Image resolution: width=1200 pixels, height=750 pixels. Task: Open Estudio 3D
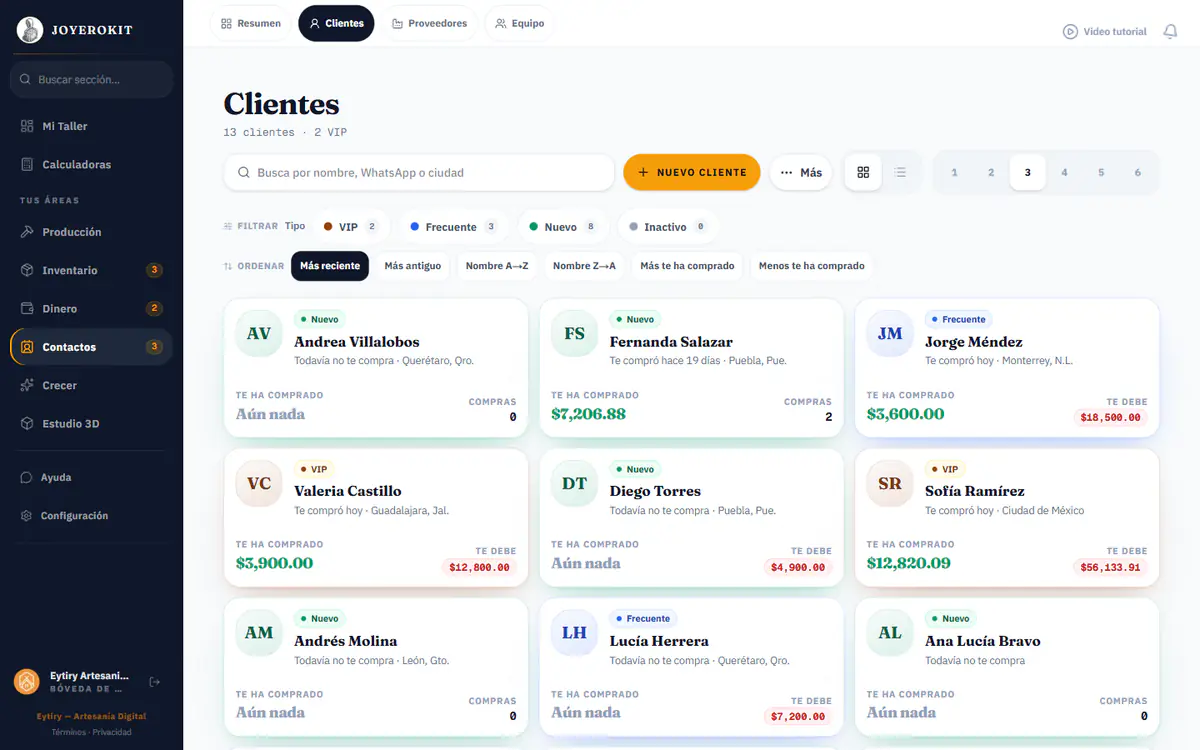91,424
